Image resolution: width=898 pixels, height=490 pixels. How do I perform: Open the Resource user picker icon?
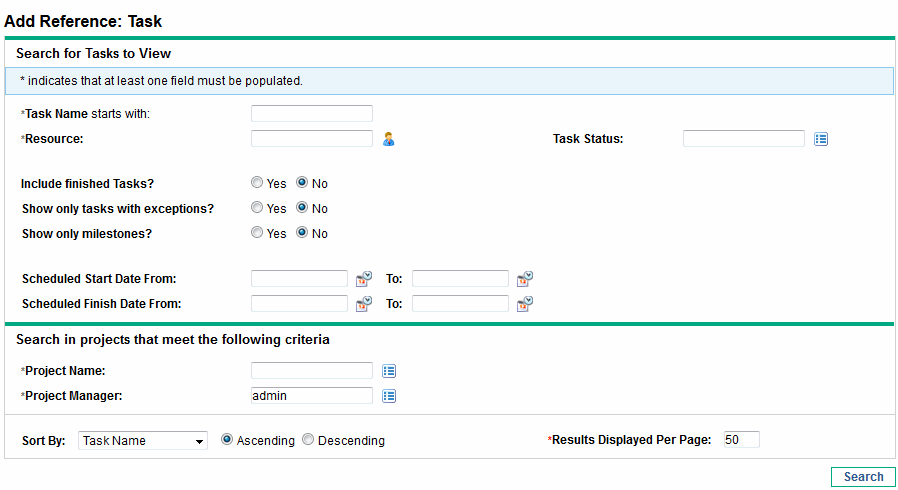(389, 140)
